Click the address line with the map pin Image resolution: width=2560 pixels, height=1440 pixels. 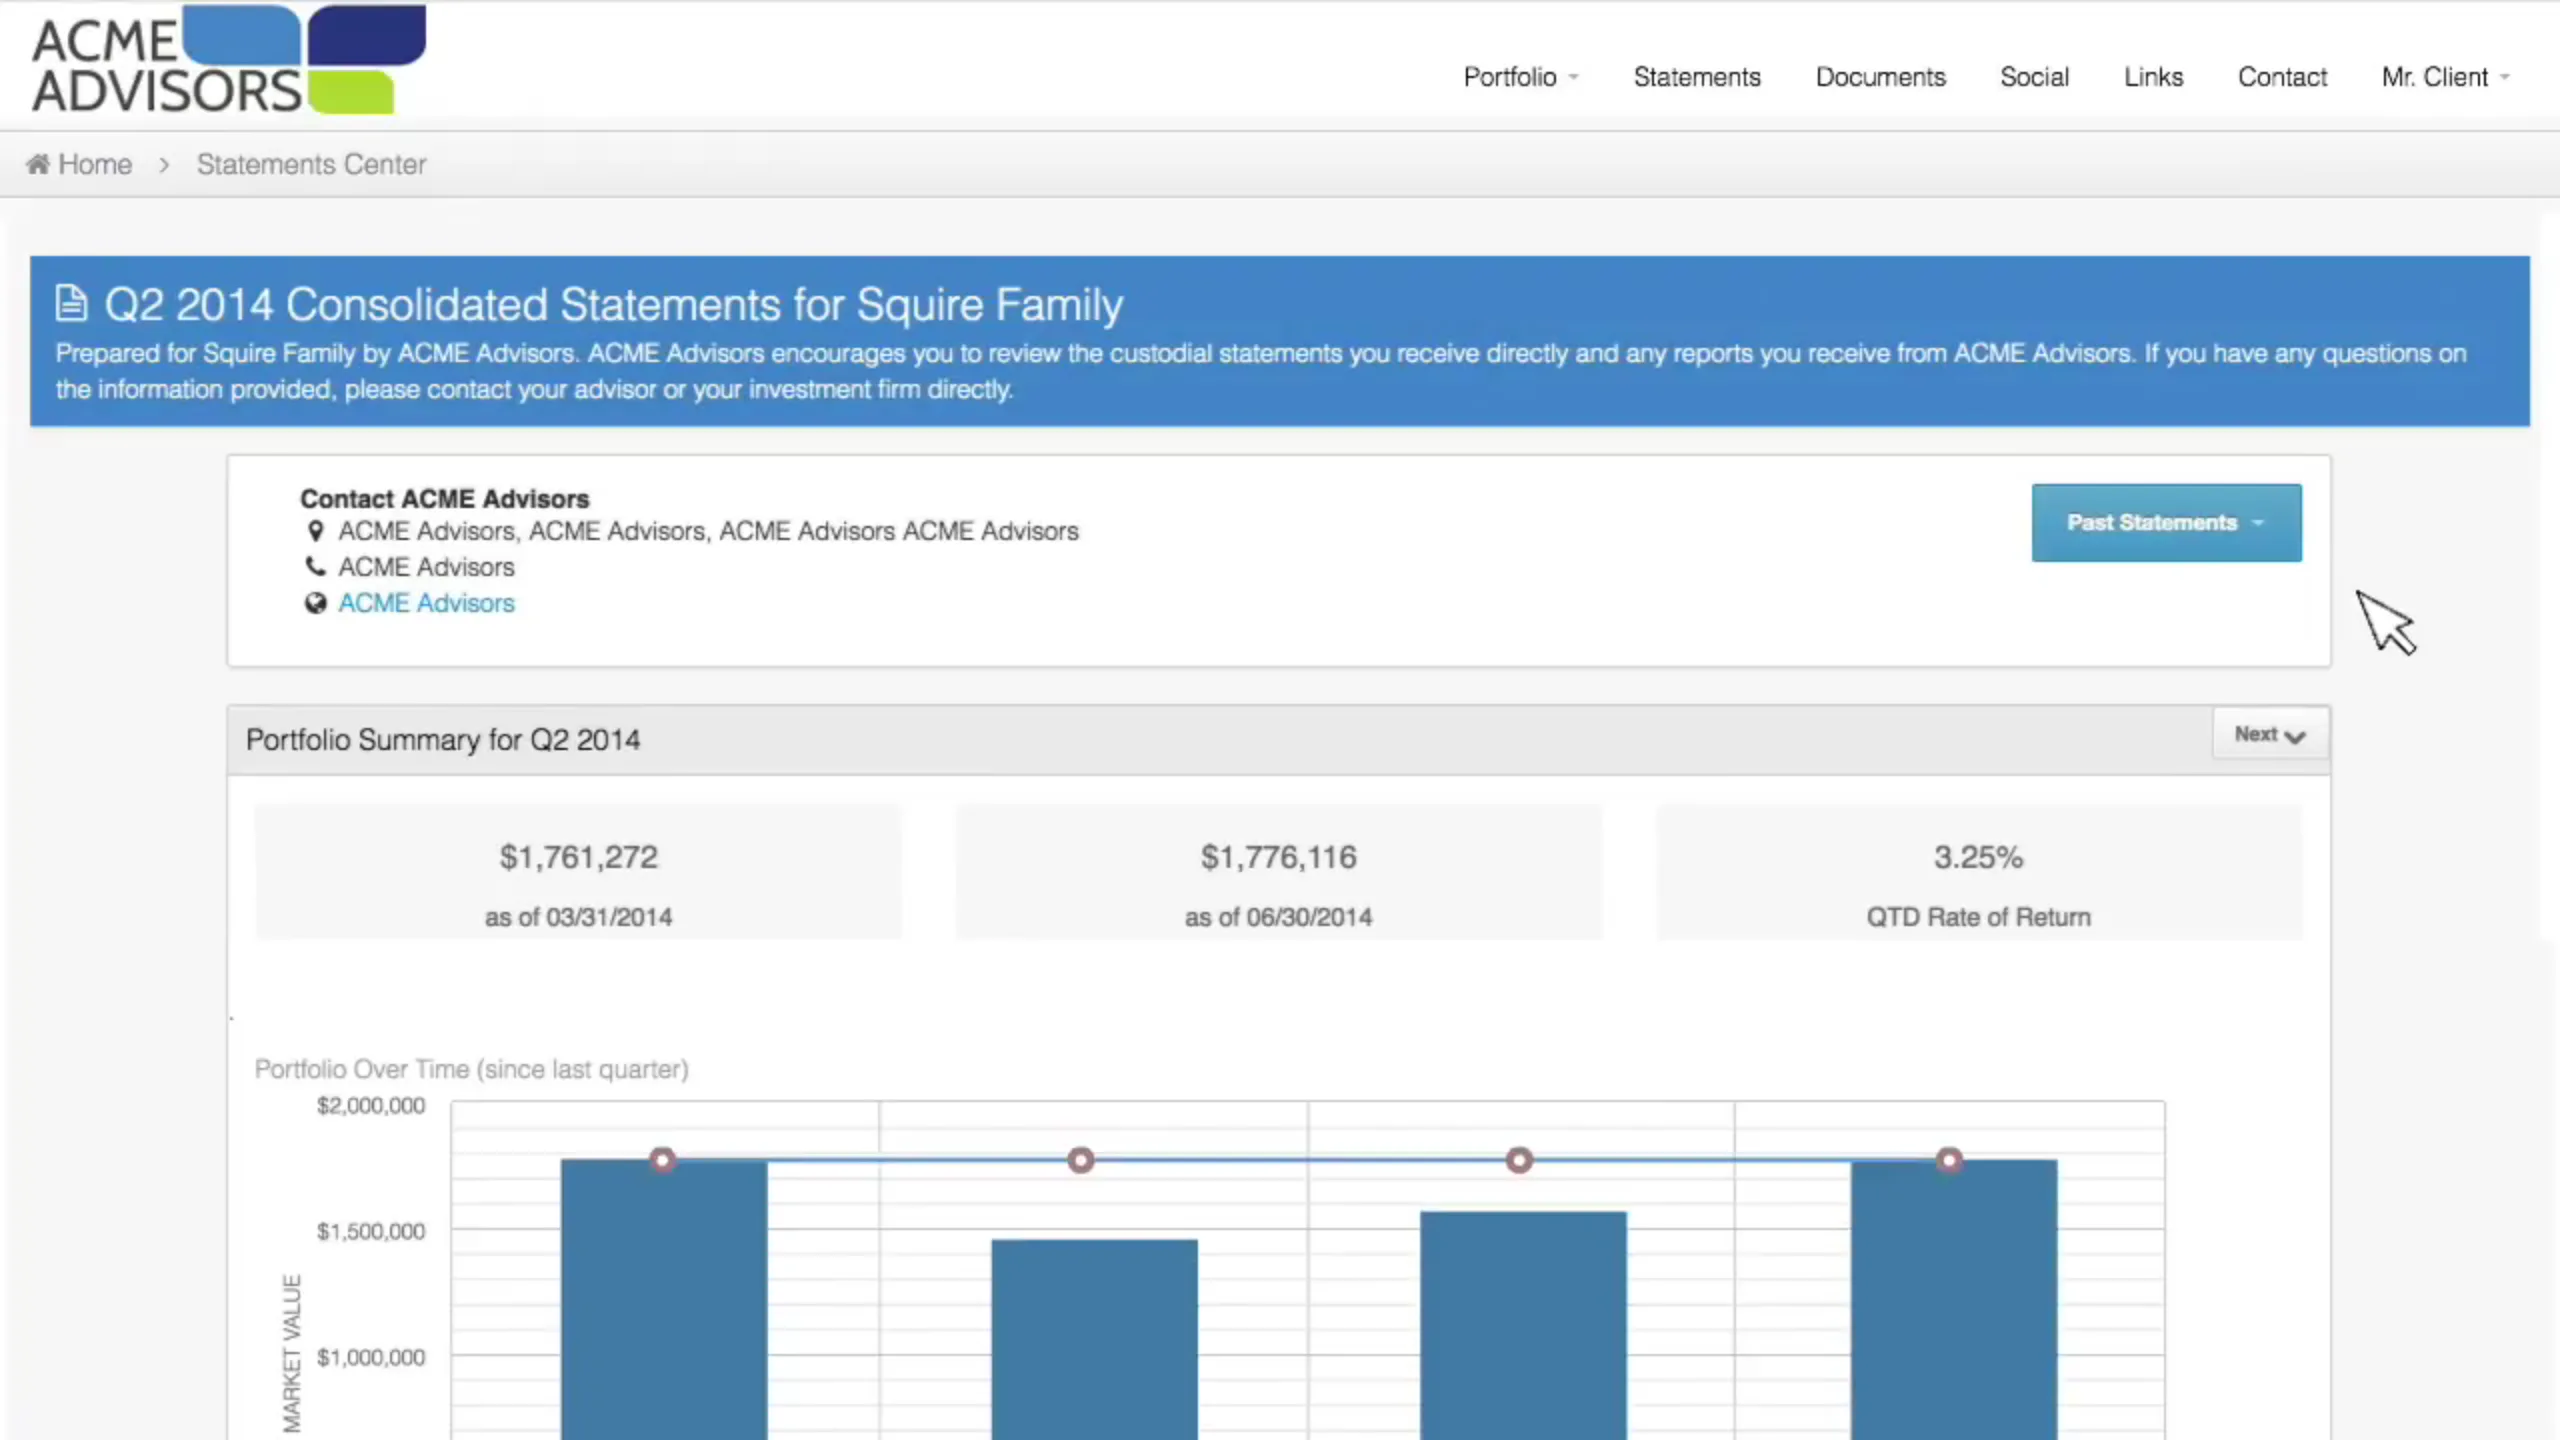click(x=709, y=531)
